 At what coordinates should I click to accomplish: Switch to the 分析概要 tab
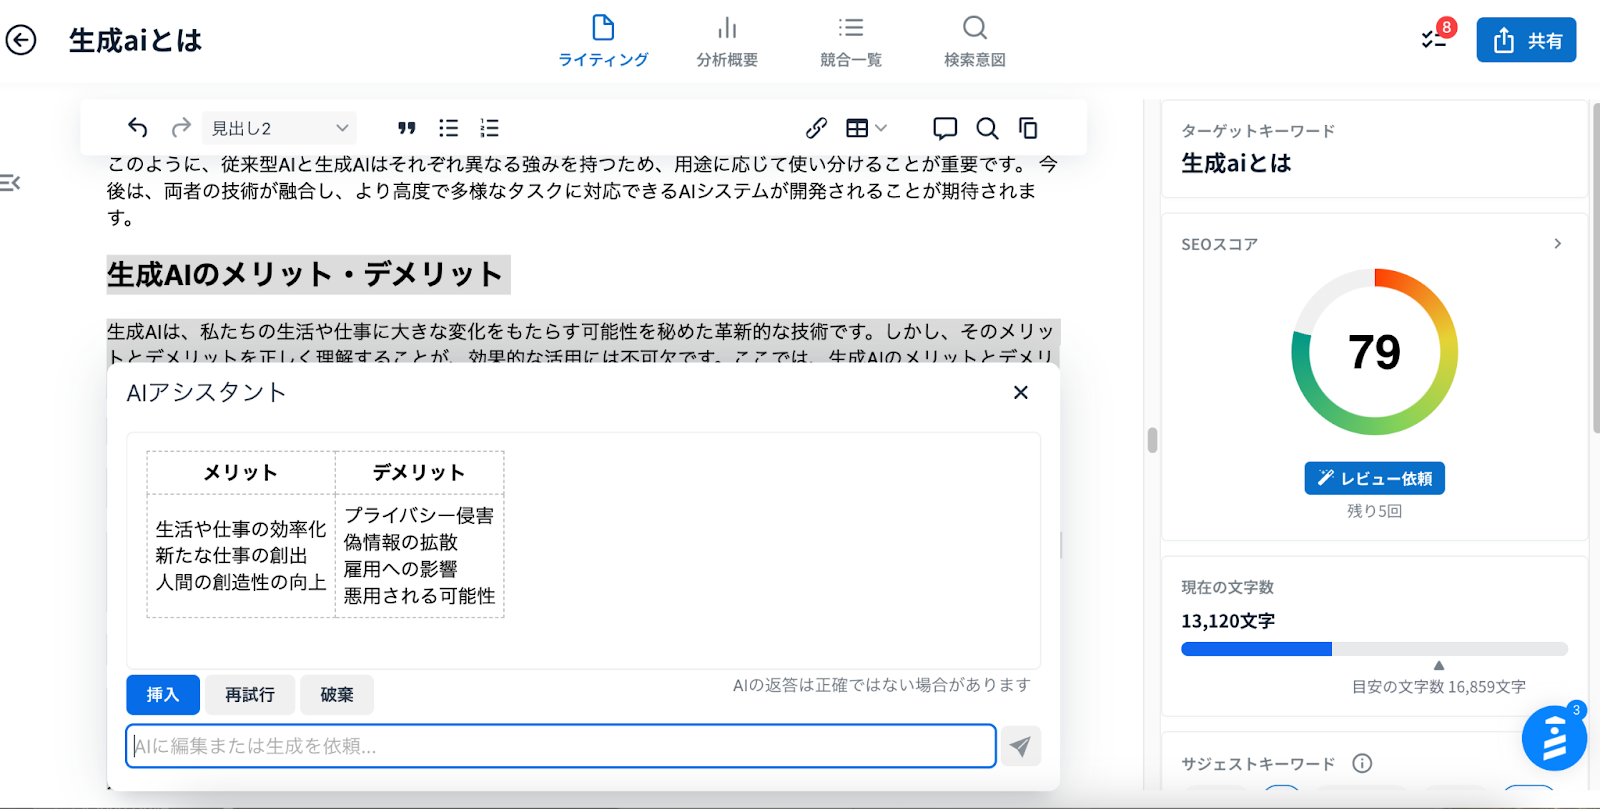tap(727, 41)
